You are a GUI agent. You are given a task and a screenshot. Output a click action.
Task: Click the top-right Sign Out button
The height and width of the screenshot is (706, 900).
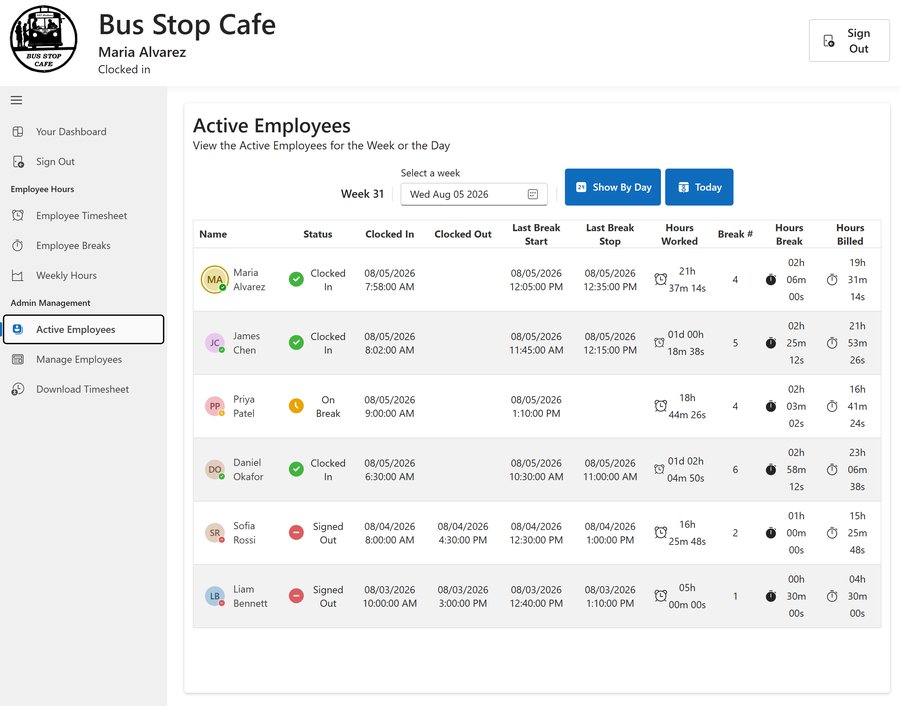click(x=849, y=41)
